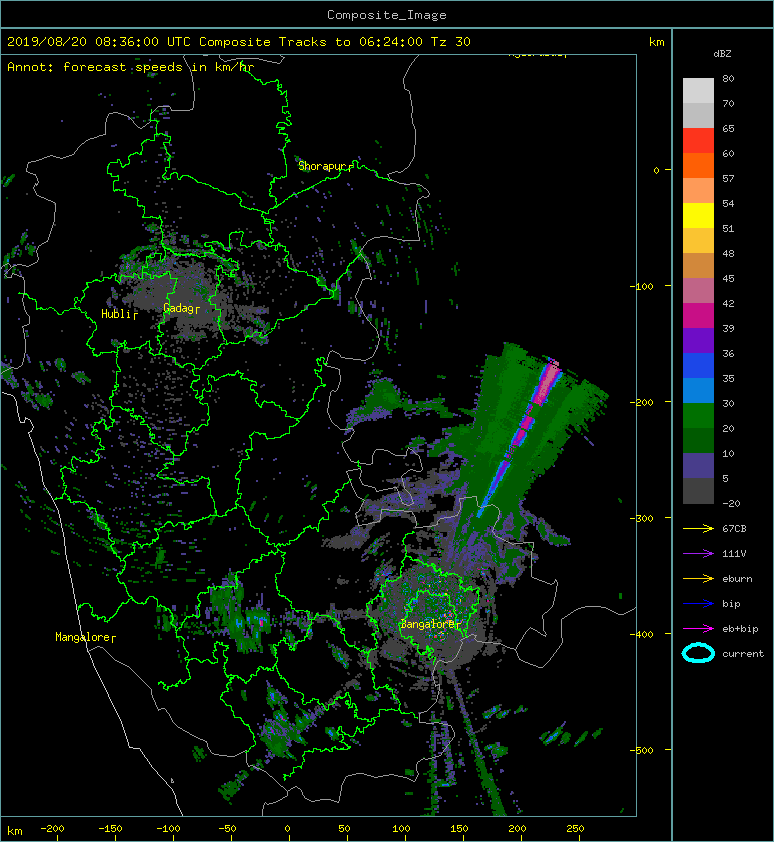Viewport: 774px width, 842px height.
Task: Click the 111V legend label
Action: point(734,554)
